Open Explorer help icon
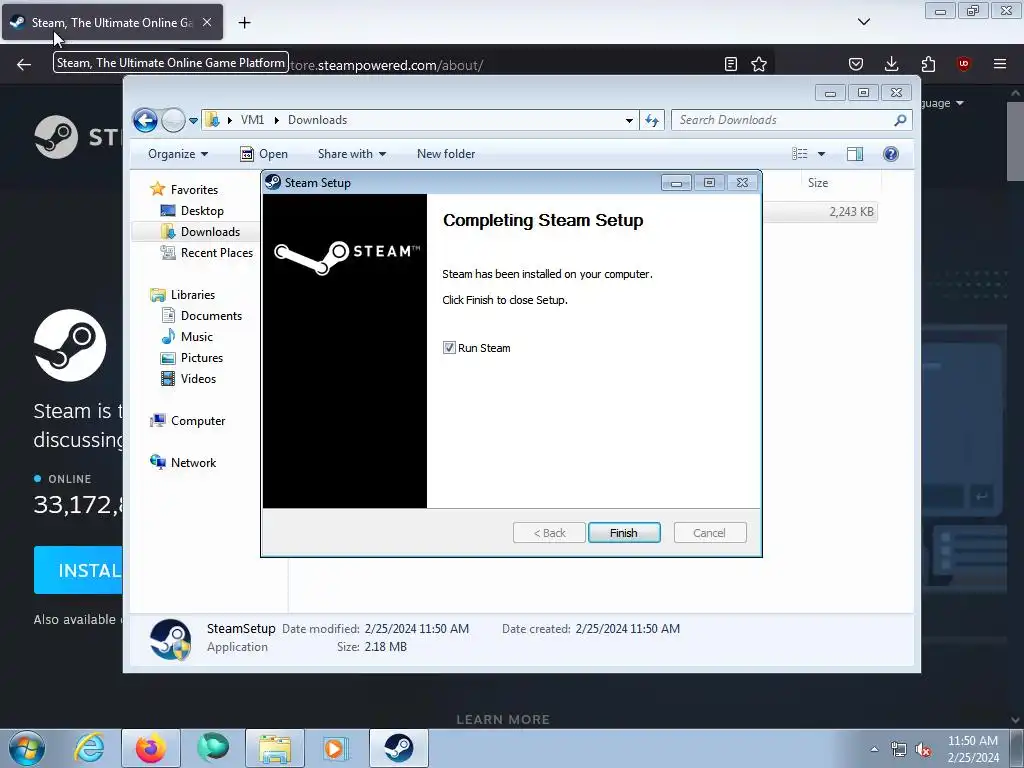The height and width of the screenshot is (768, 1024). click(x=891, y=154)
